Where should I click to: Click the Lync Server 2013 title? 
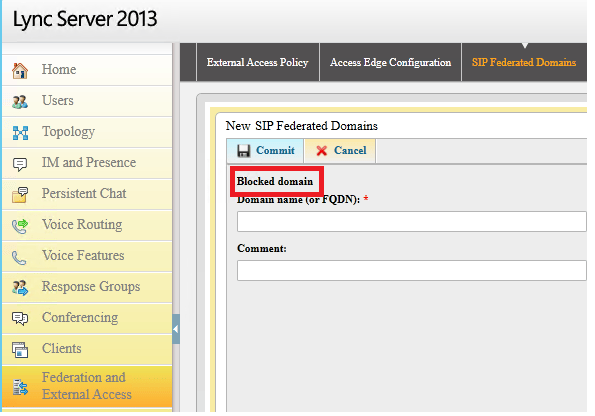pyautogui.click(x=85, y=19)
